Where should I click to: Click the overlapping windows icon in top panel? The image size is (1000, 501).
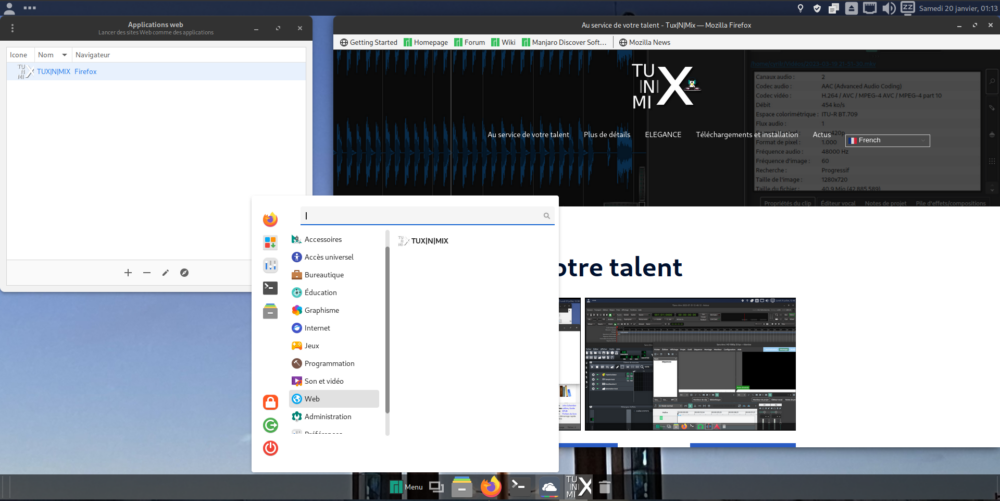click(834, 8)
